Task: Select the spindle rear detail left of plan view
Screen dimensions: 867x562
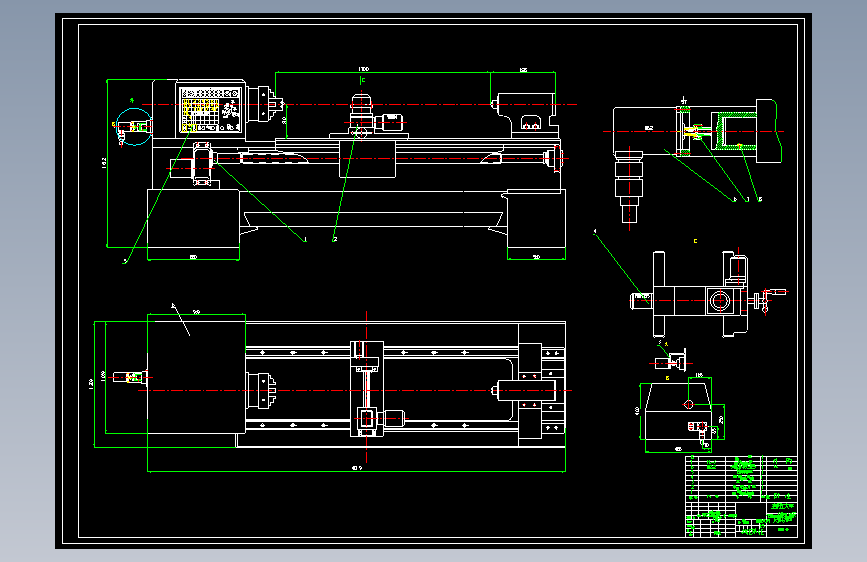Action: [131, 377]
